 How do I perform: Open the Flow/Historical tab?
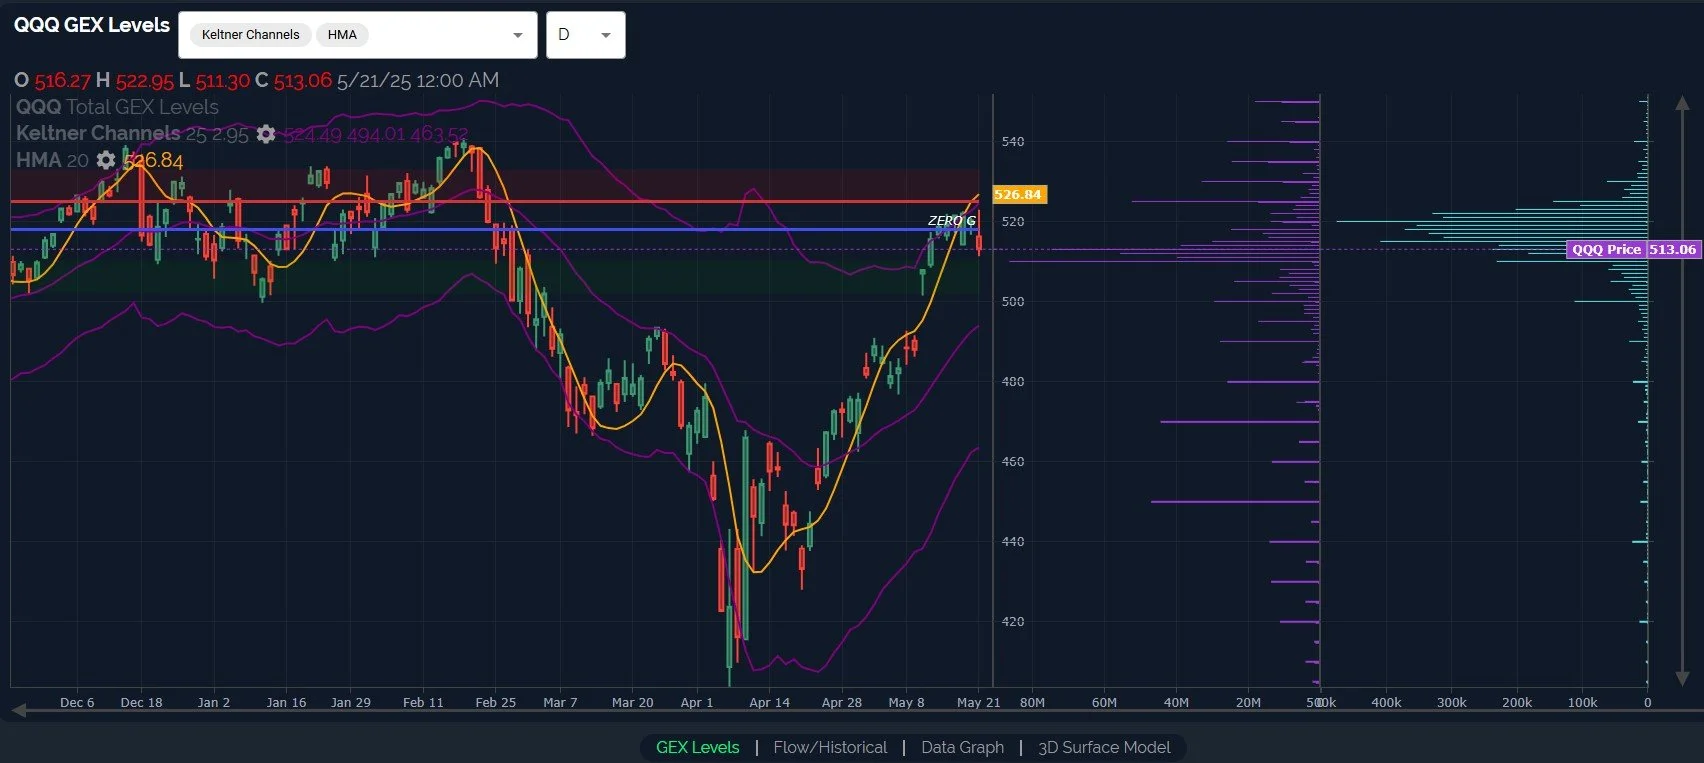coord(830,747)
